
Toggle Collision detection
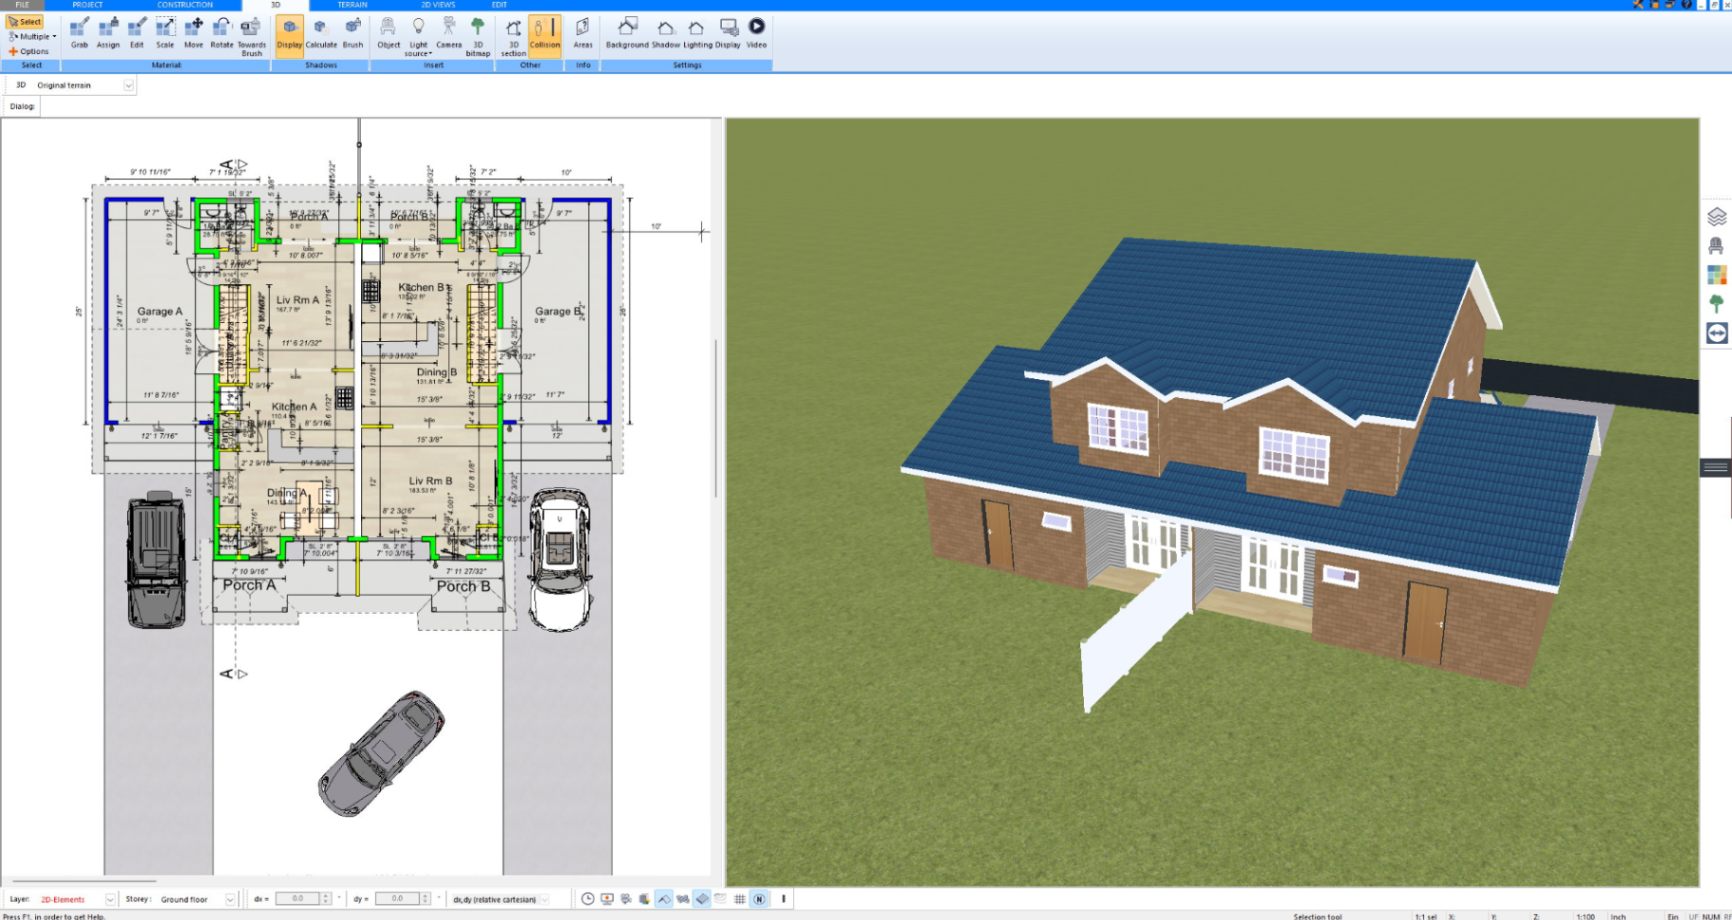(x=545, y=35)
